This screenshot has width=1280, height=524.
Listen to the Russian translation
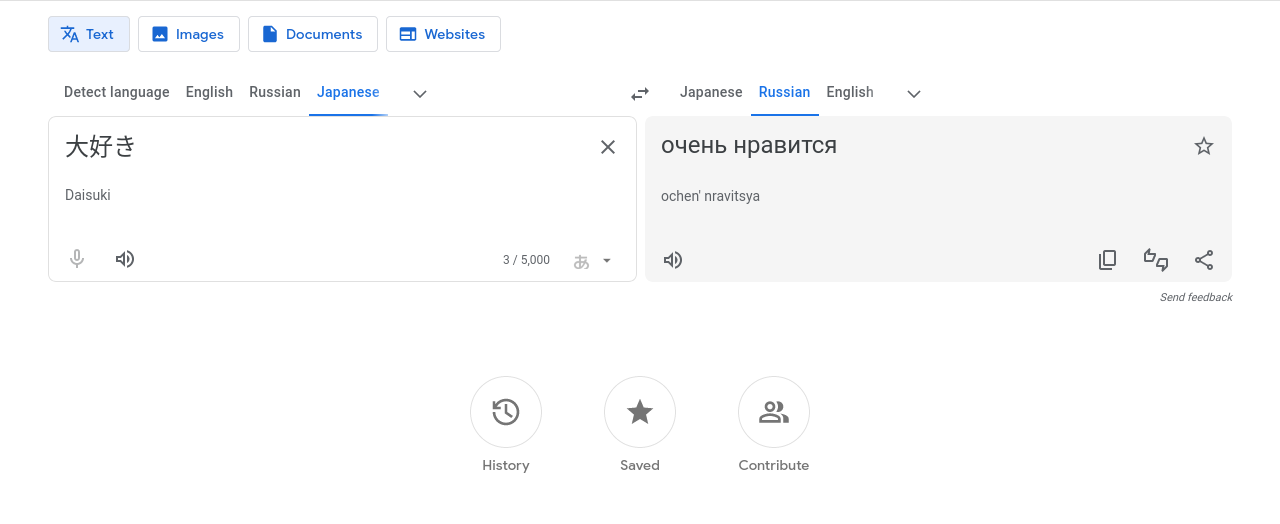click(x=673, y=260)
